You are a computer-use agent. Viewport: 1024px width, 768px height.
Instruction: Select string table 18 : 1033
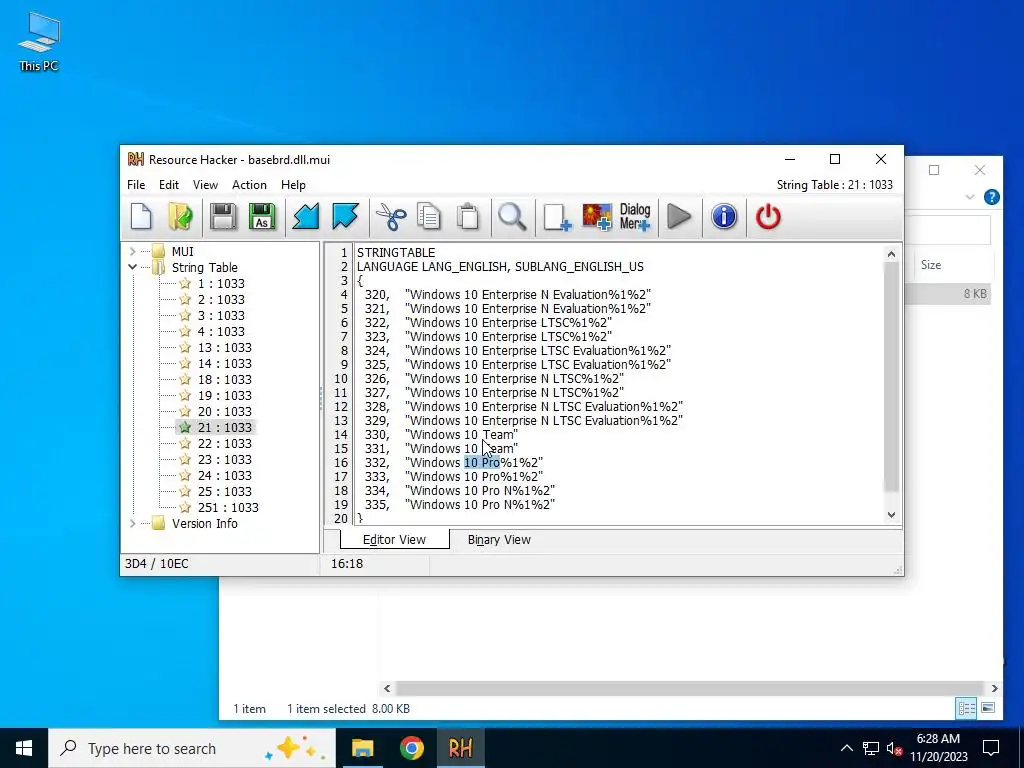224,379
